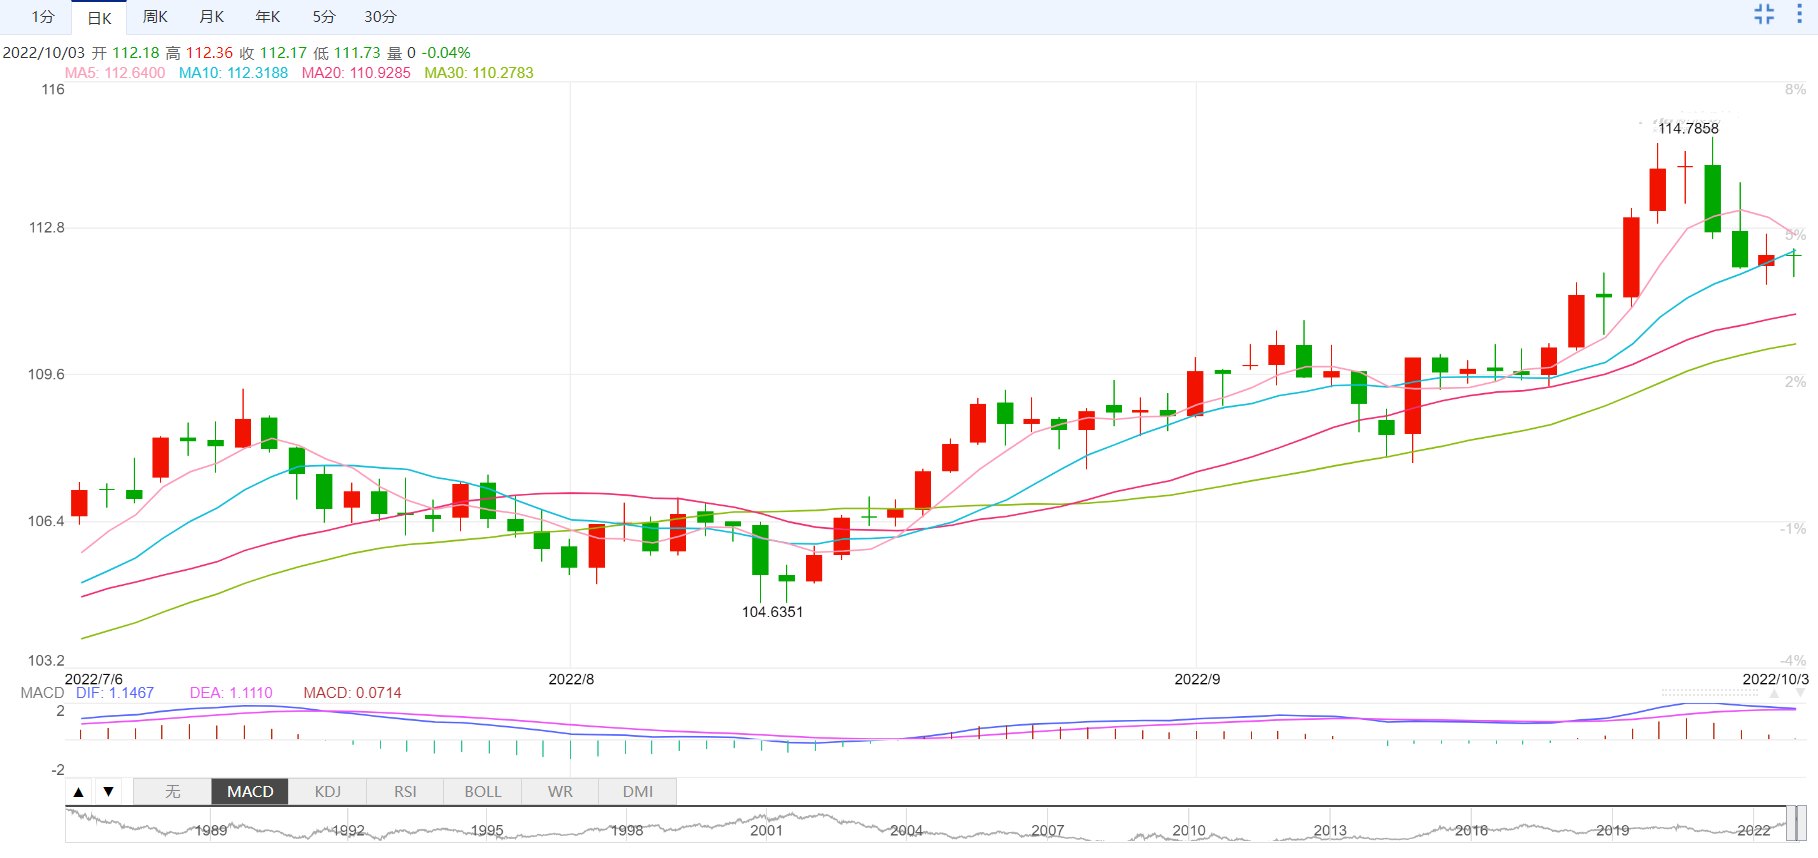Enable the DMI indicator option

pos(638,792)
